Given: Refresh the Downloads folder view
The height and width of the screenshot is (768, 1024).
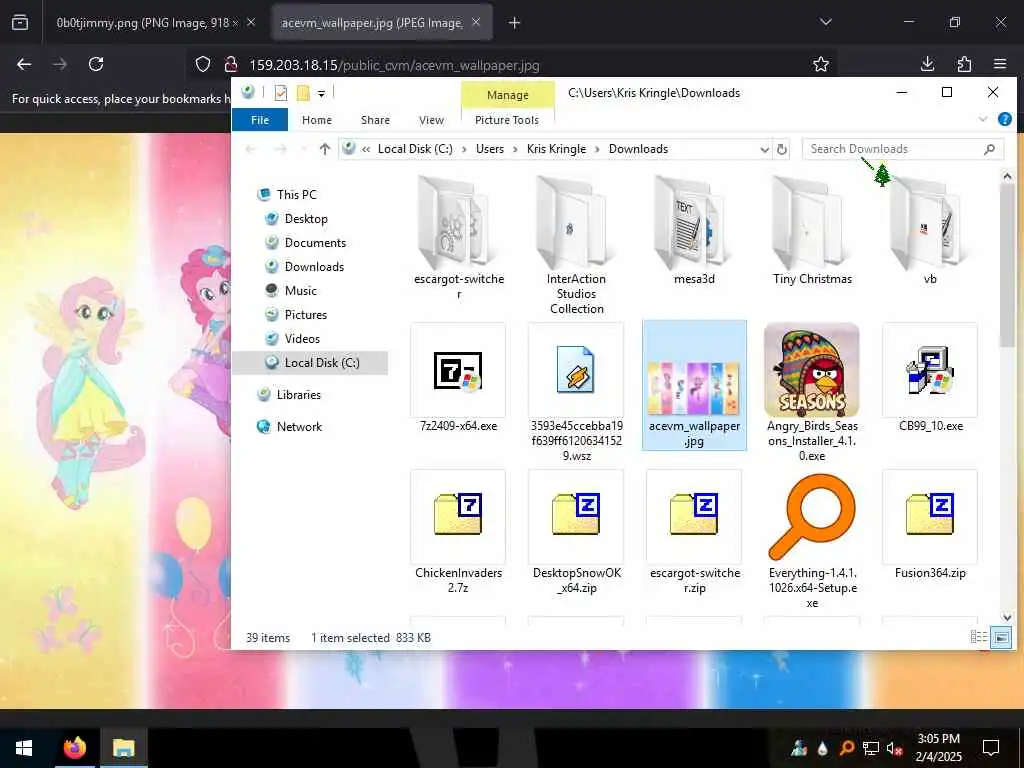Looking at the screenshot, I should point(782,150).
